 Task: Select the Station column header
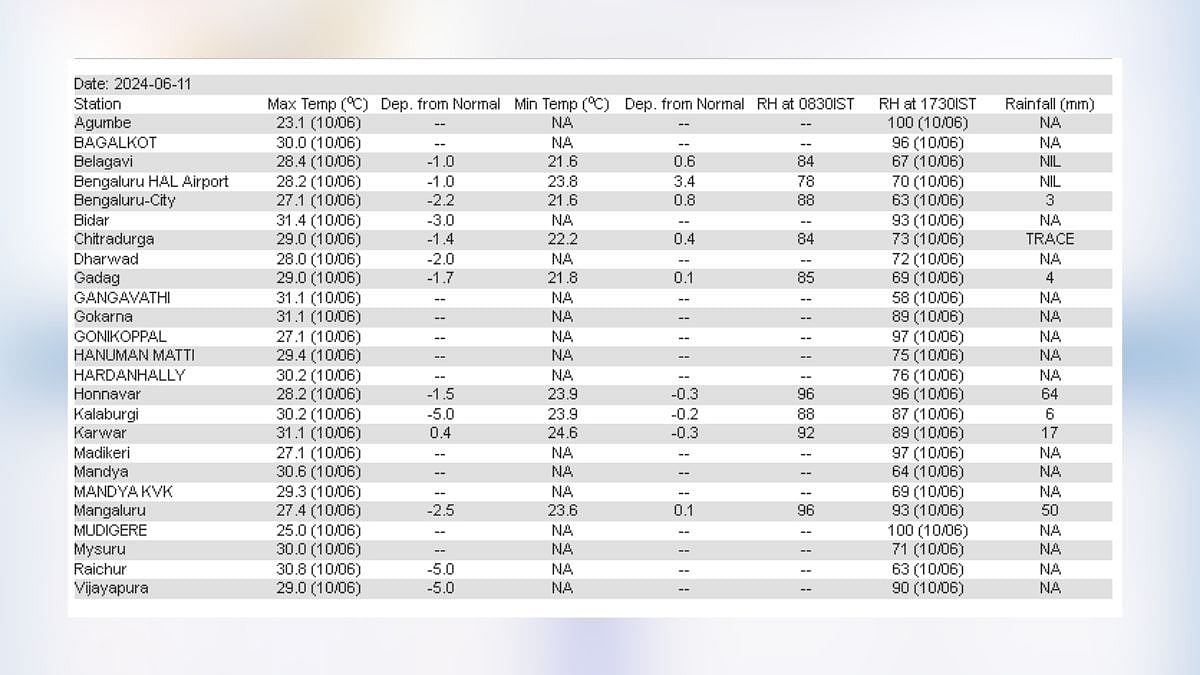pos(97,104)
